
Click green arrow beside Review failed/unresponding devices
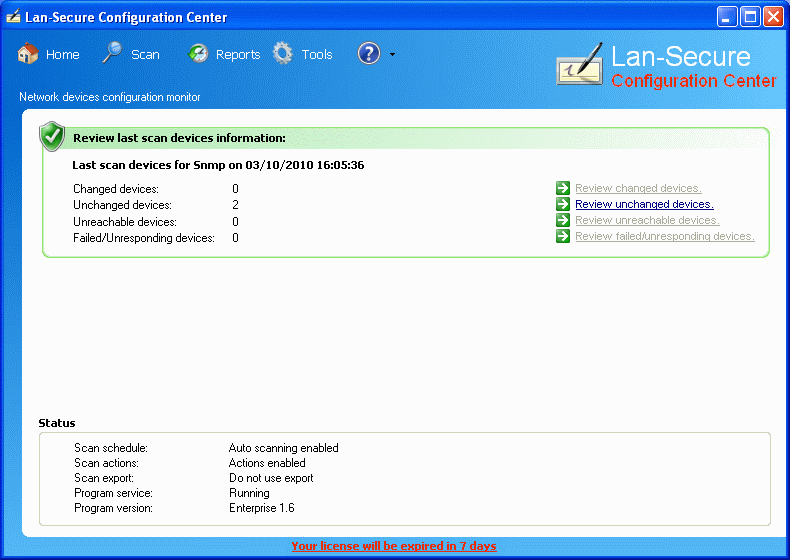tap(563, 236)
